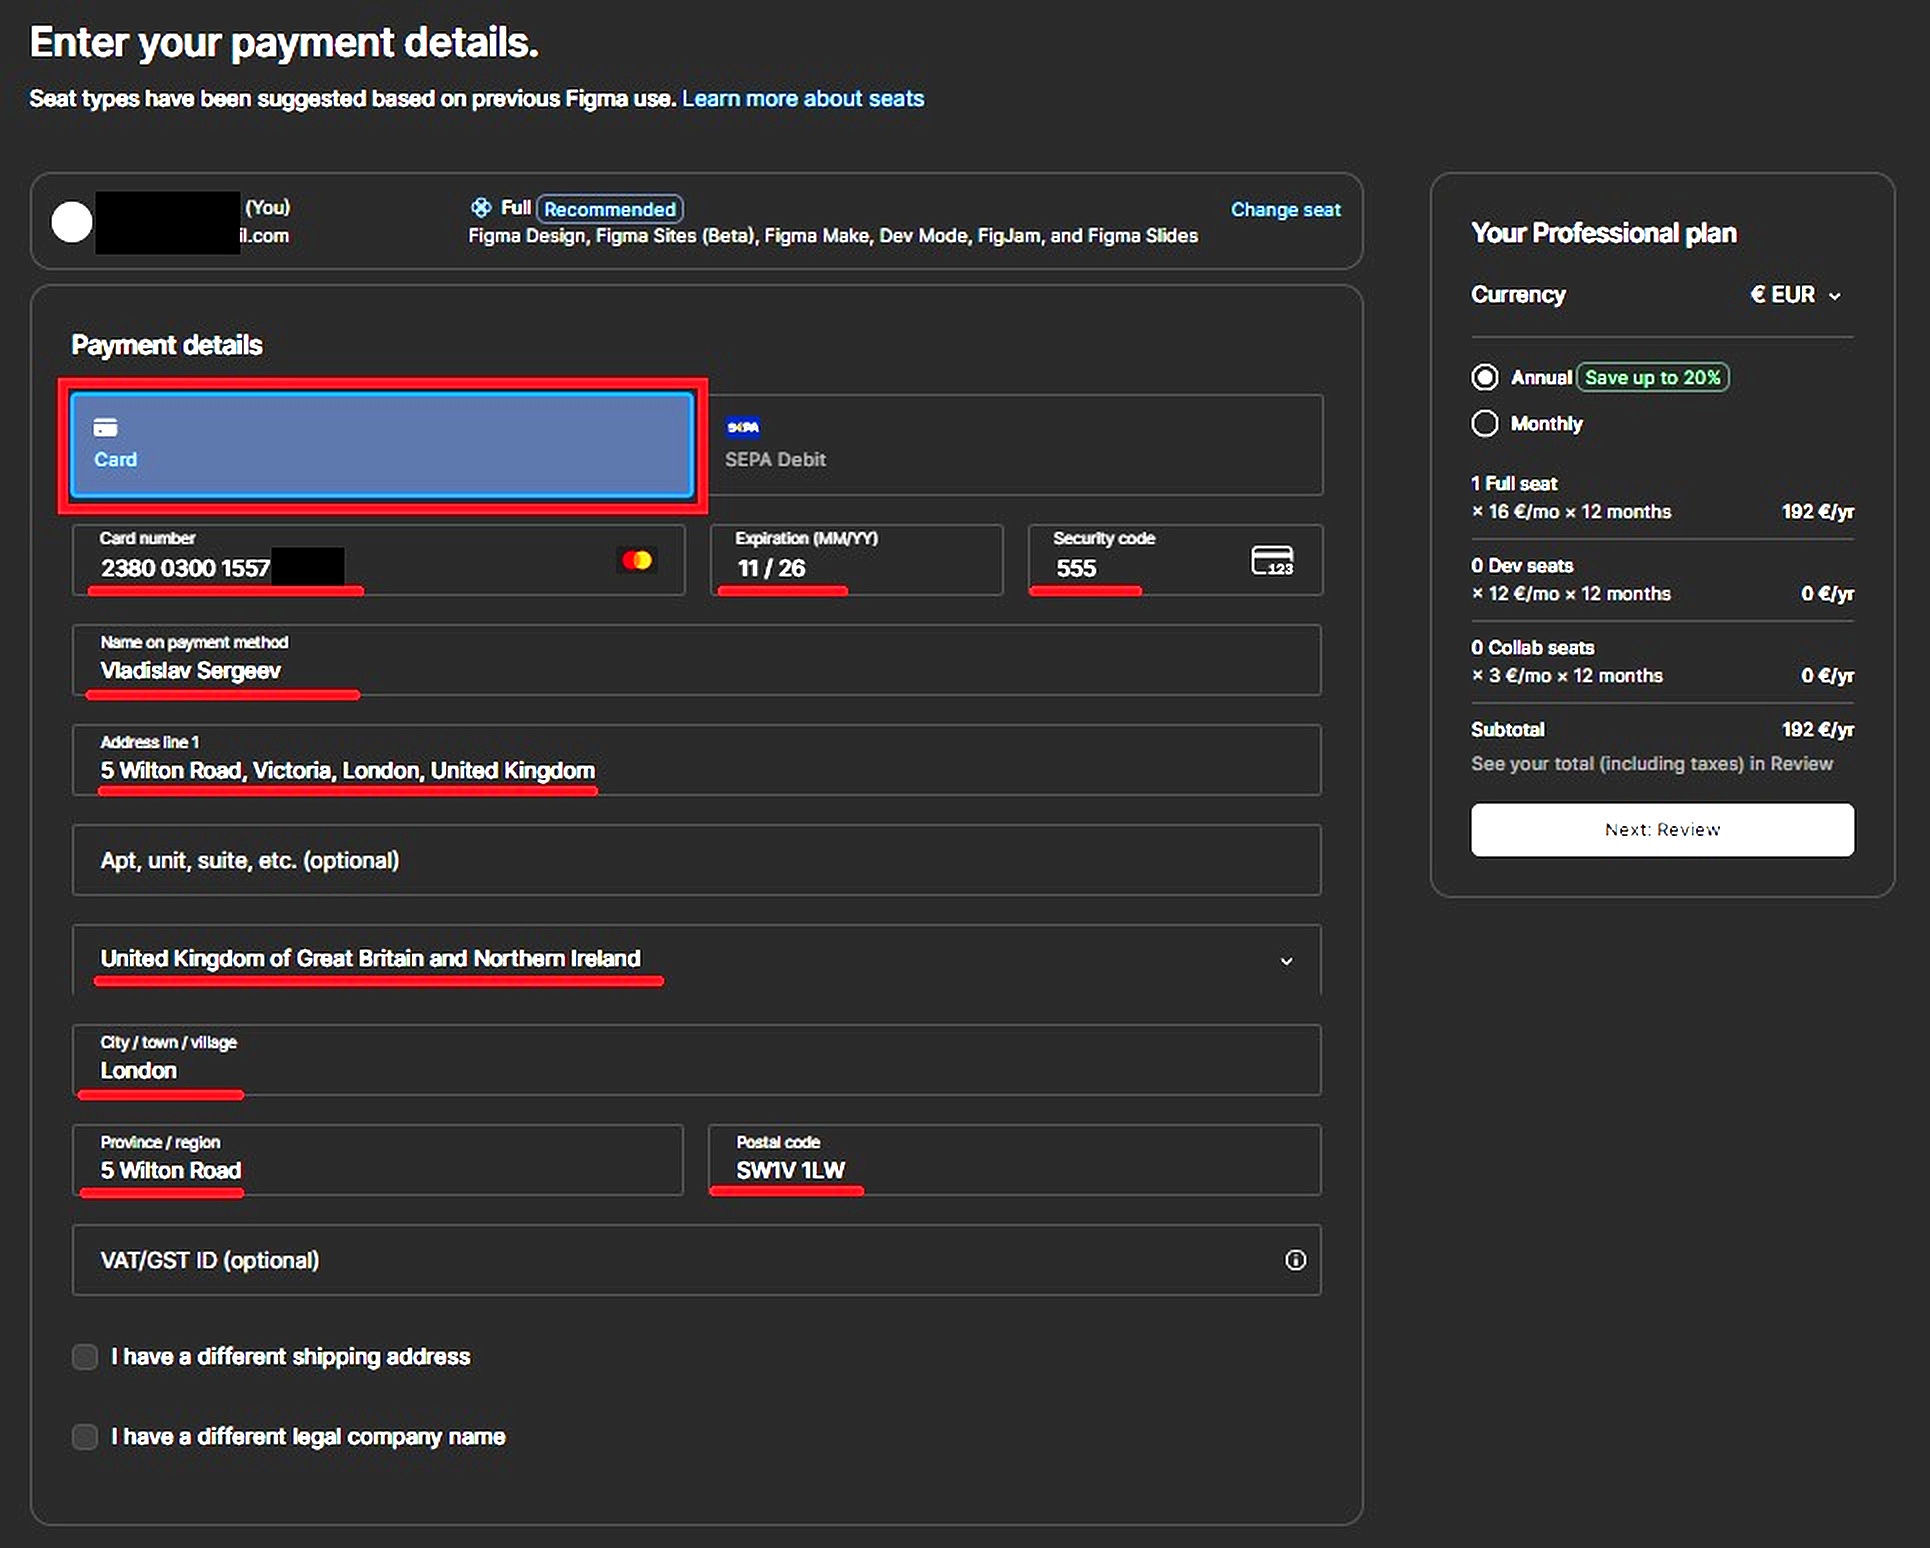Screen dimensions: 1930x1548
Task: Check 'I have a different legal company name'
Action: tap(85, 1437)
